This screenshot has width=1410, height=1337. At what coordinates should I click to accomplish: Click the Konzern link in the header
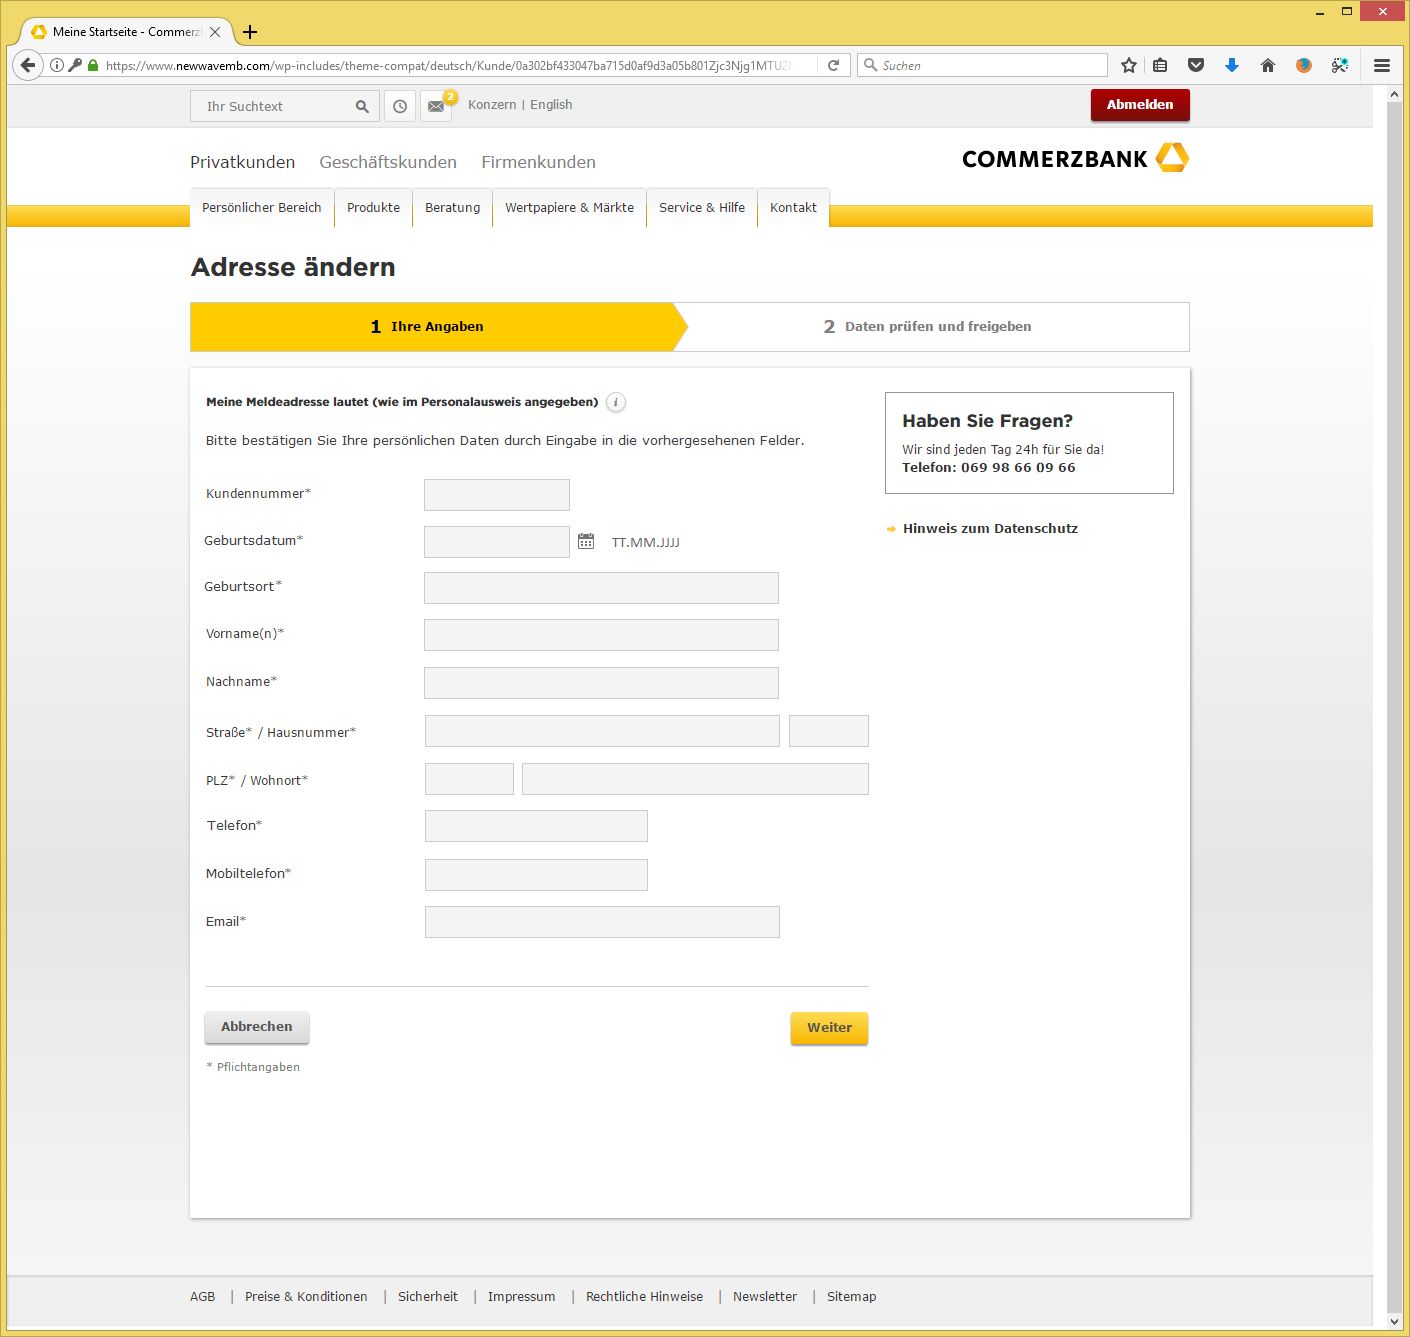tap(492, 105)
